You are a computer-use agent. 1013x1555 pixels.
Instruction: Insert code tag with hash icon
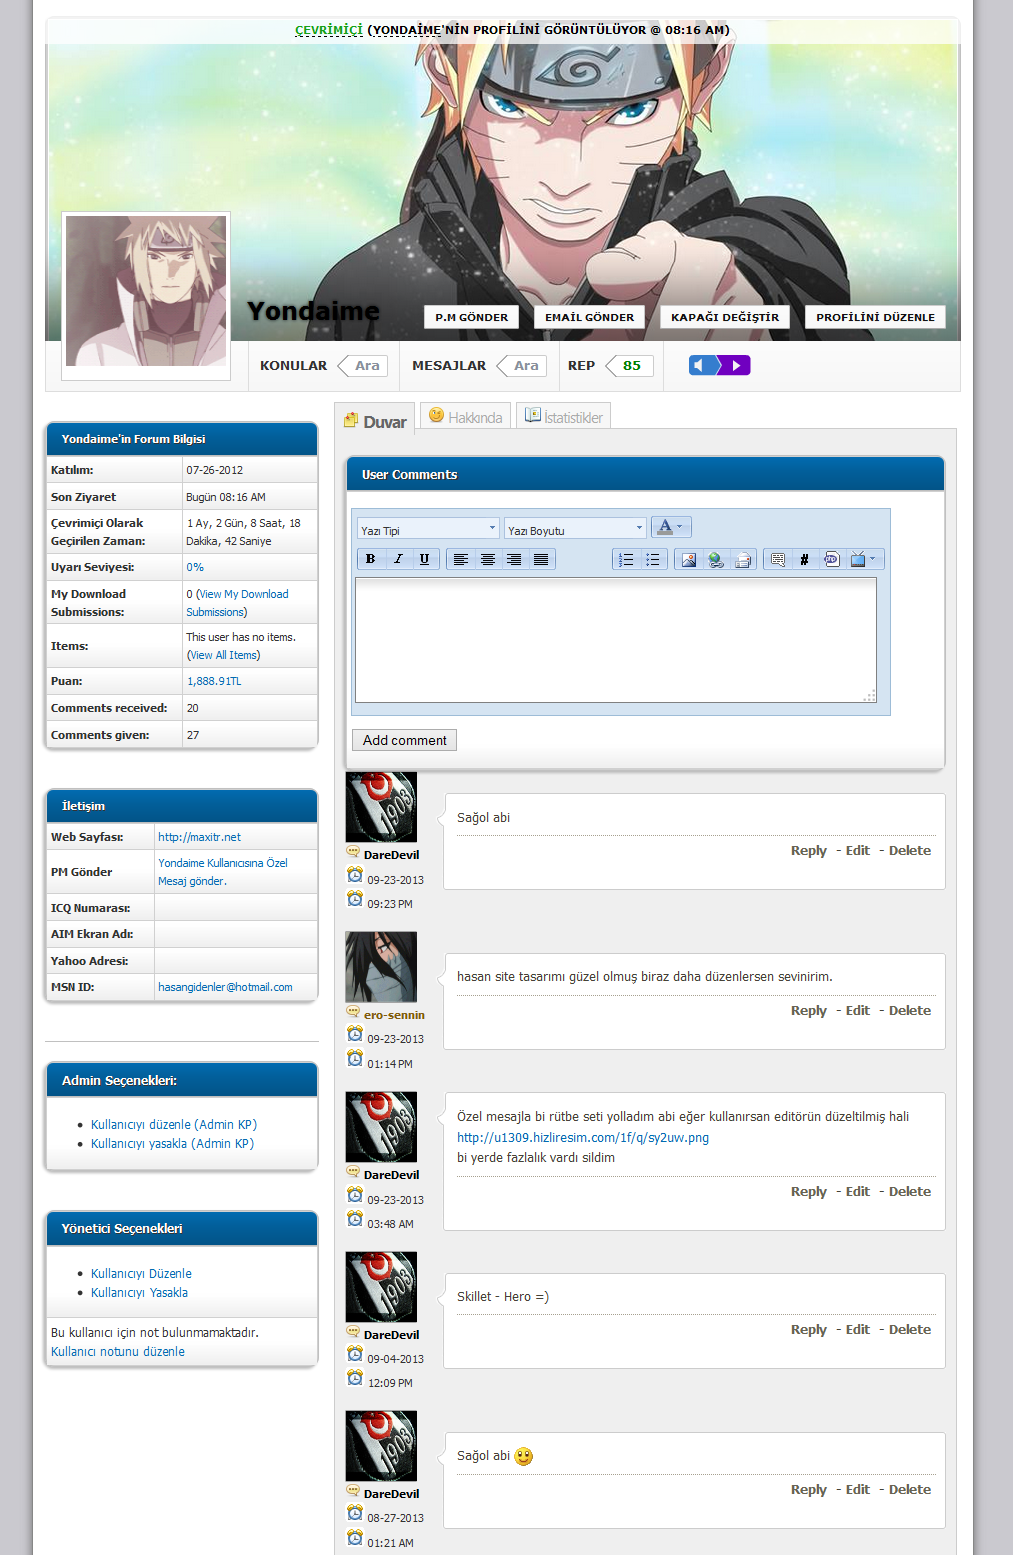coord(804,559)
